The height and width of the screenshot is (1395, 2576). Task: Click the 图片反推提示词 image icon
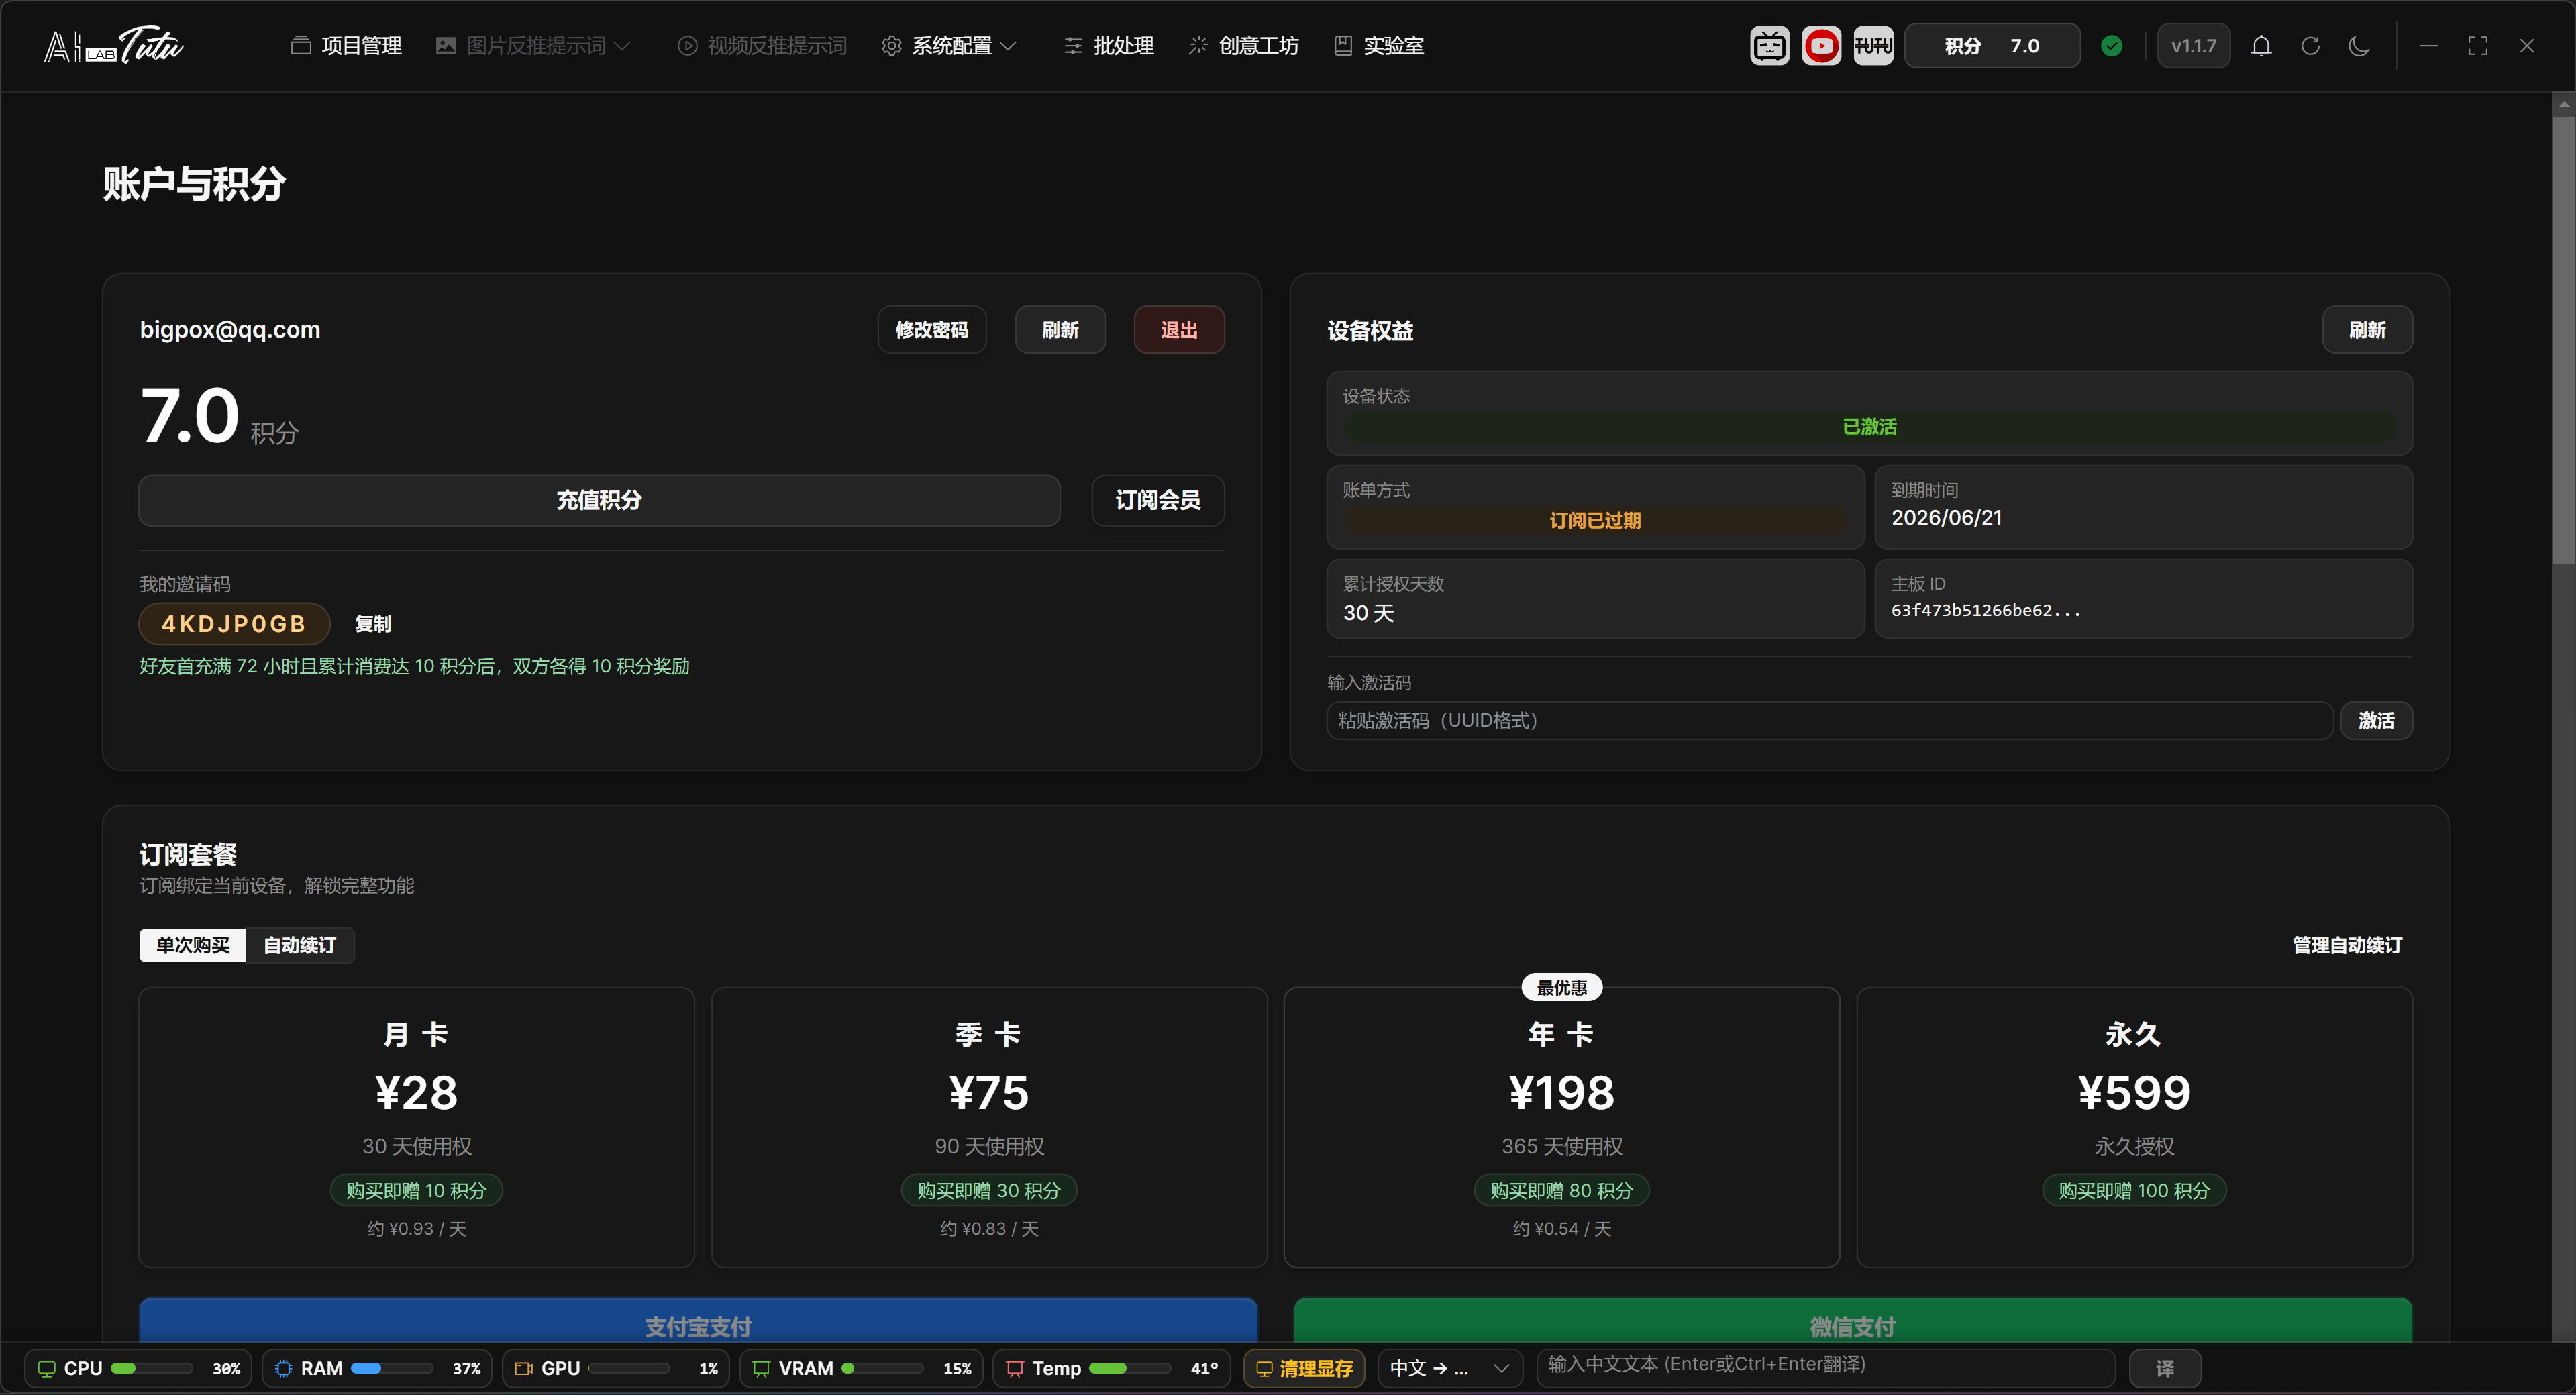click(x=446, y=46)
